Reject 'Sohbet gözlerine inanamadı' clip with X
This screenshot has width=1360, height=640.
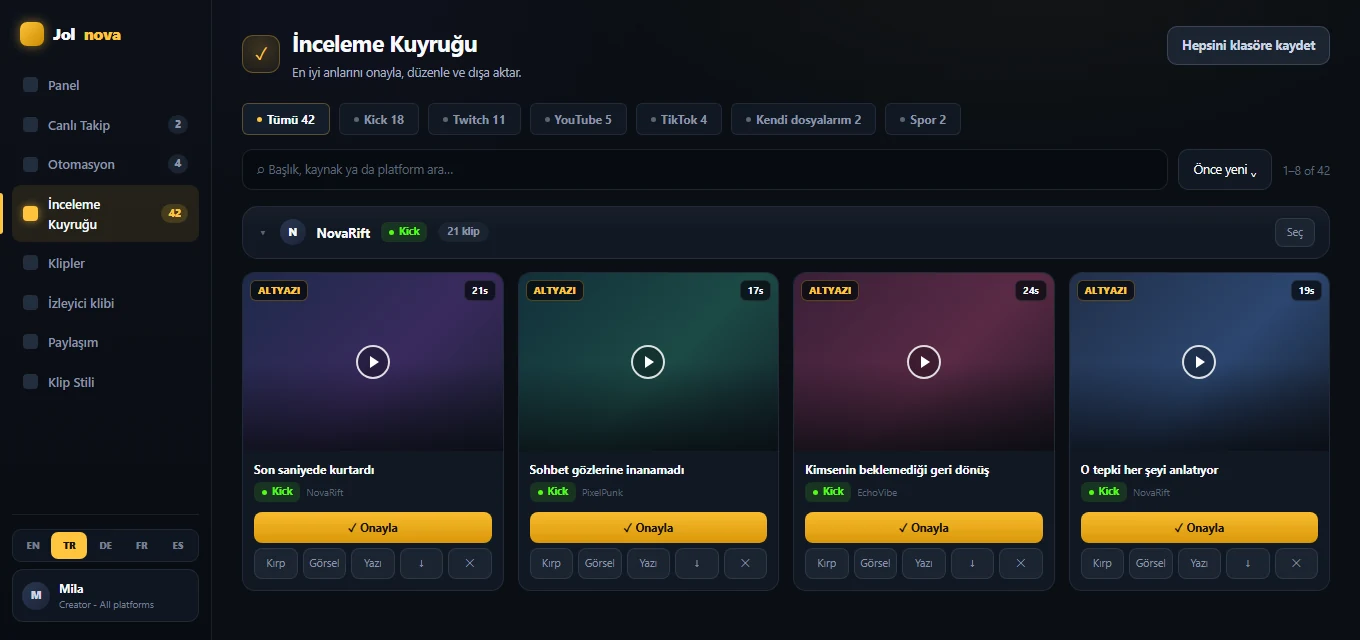pos(745,563)
